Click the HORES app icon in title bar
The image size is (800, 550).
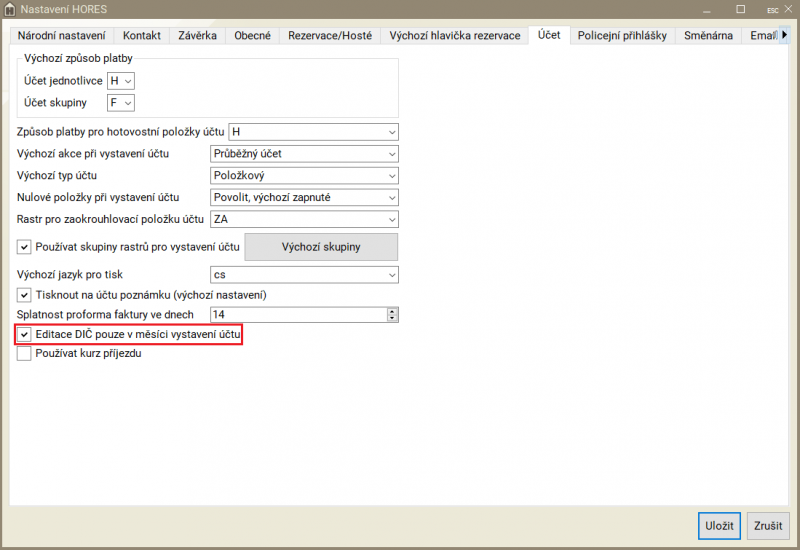click(x=9, y=9)
